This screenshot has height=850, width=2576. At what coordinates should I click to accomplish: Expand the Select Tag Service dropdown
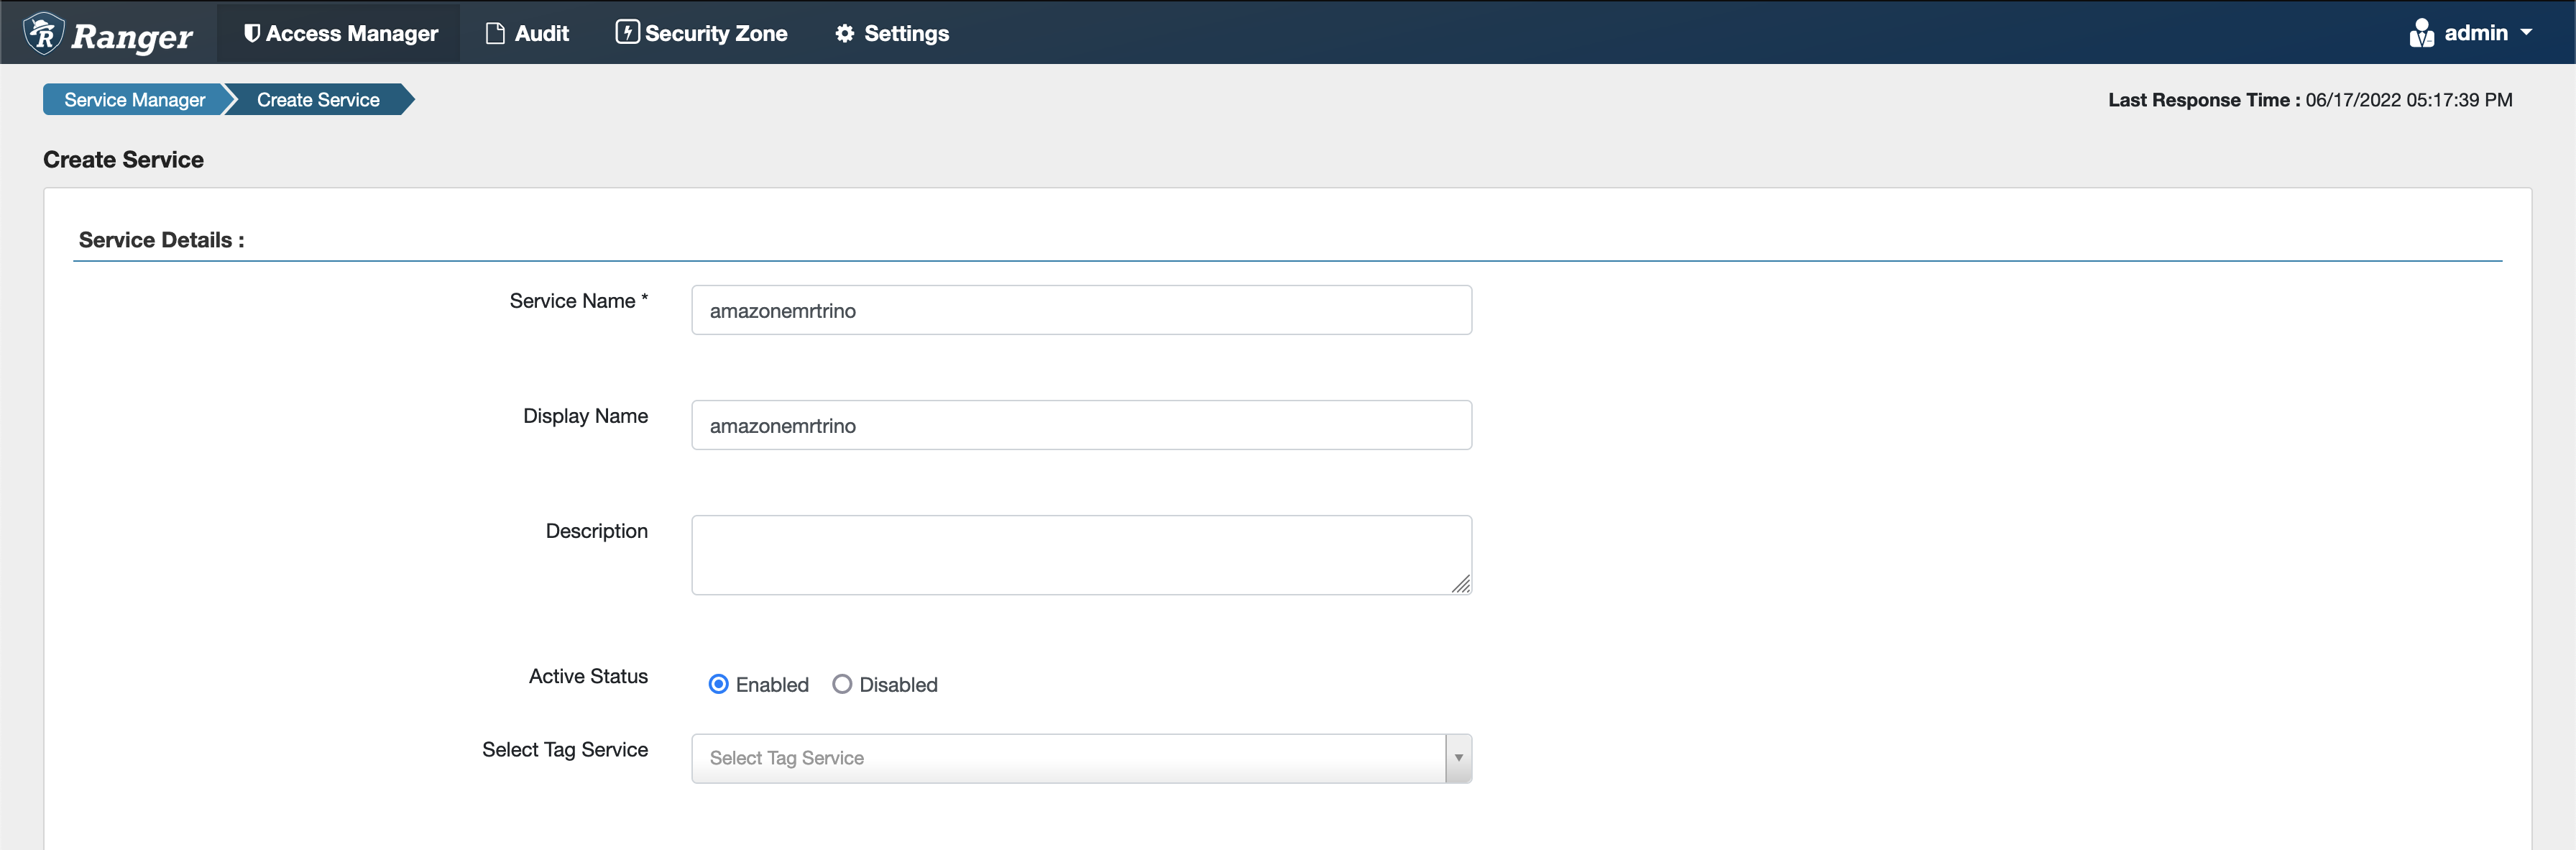[x=1454, y=758]
